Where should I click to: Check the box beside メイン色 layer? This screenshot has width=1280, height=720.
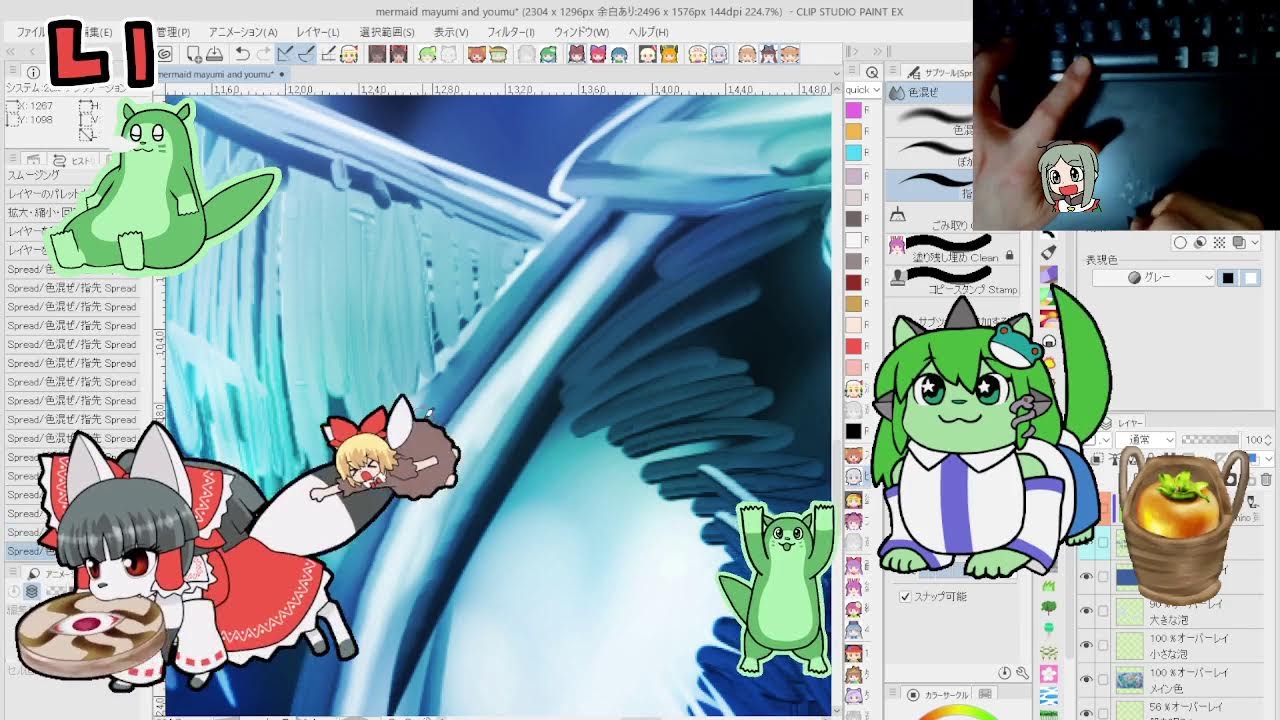point(1103,679)
